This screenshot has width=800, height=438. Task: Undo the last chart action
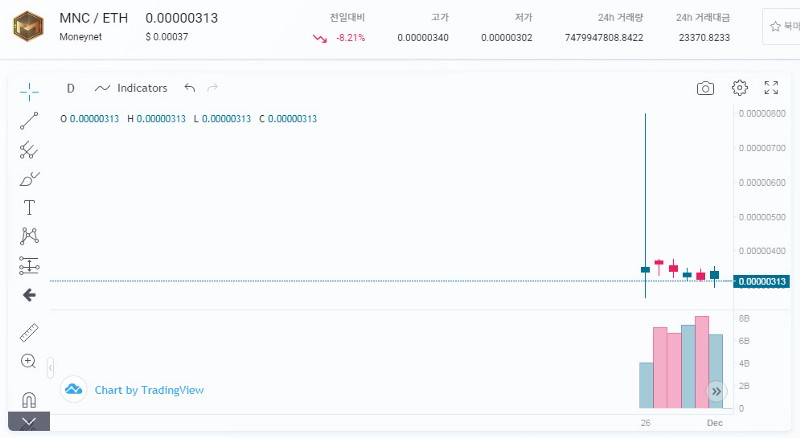coord(190,88)
